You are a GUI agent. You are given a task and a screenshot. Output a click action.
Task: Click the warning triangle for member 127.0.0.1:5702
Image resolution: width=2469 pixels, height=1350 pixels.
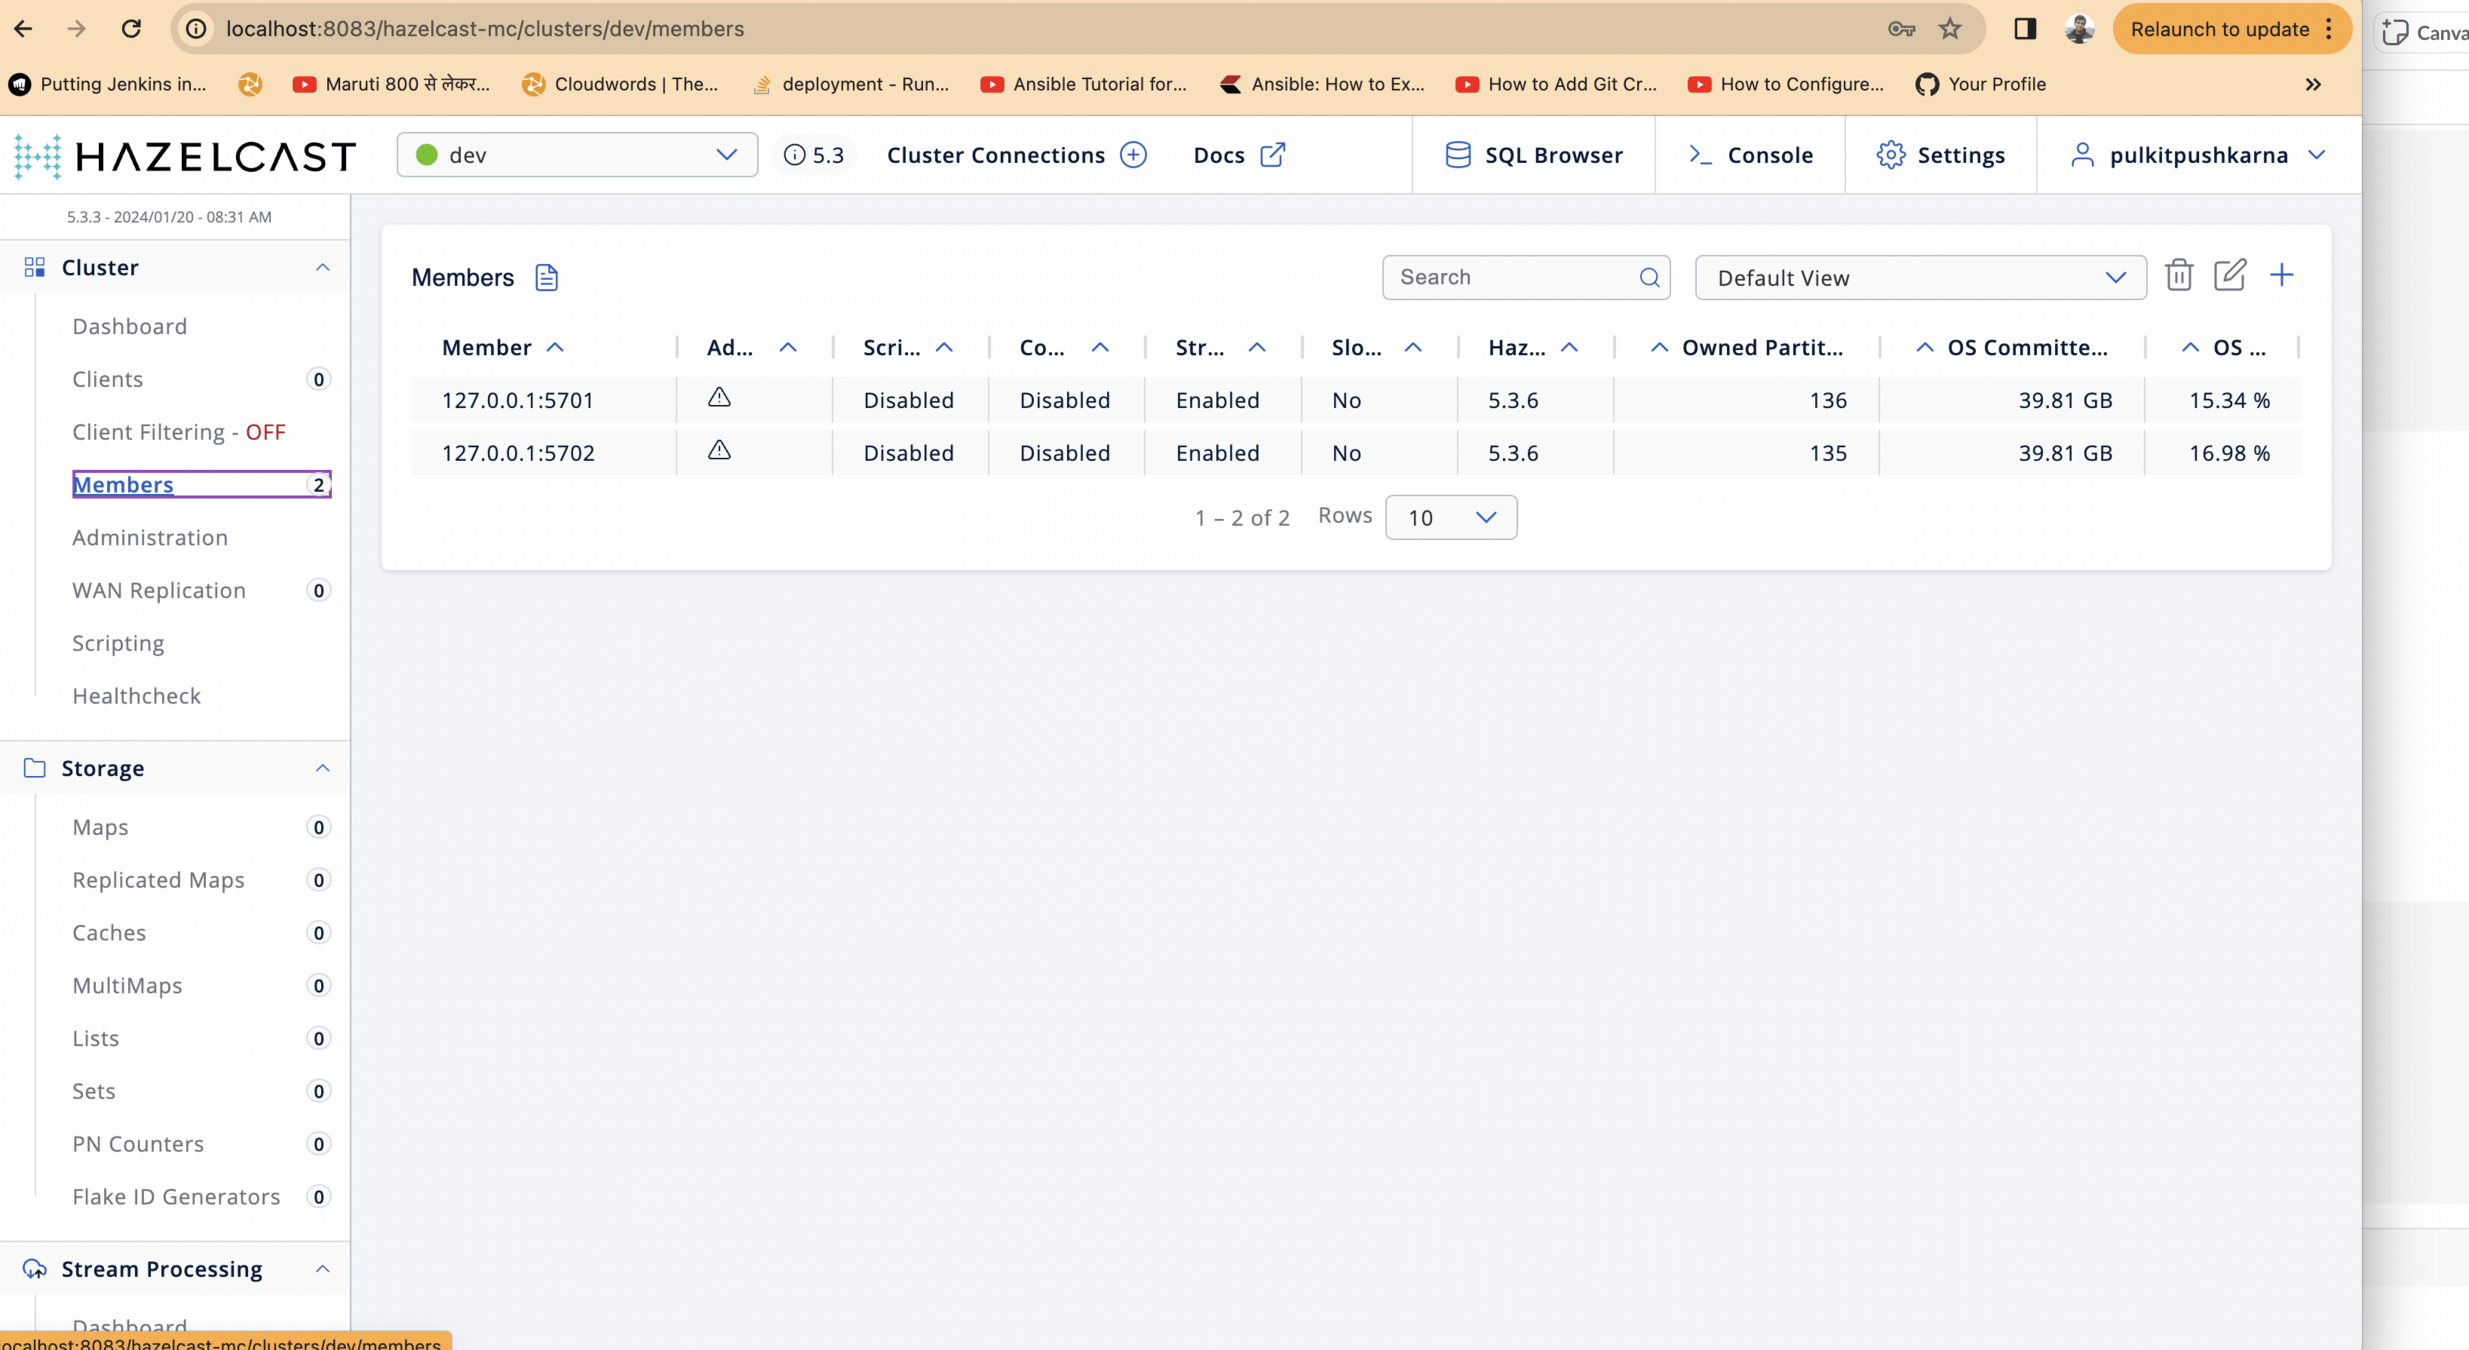[719, 451]
